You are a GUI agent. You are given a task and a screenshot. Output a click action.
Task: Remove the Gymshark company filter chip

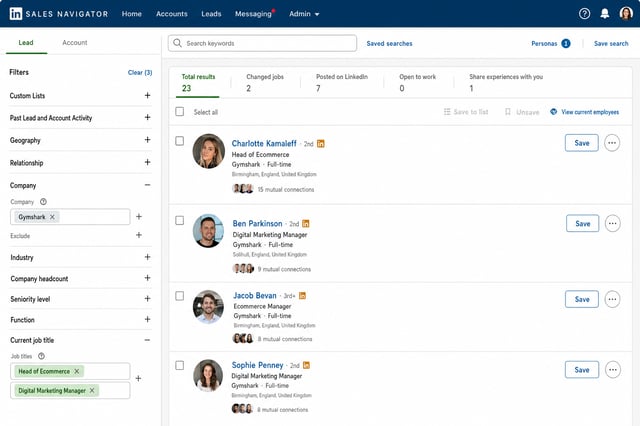tap(52, 217)
